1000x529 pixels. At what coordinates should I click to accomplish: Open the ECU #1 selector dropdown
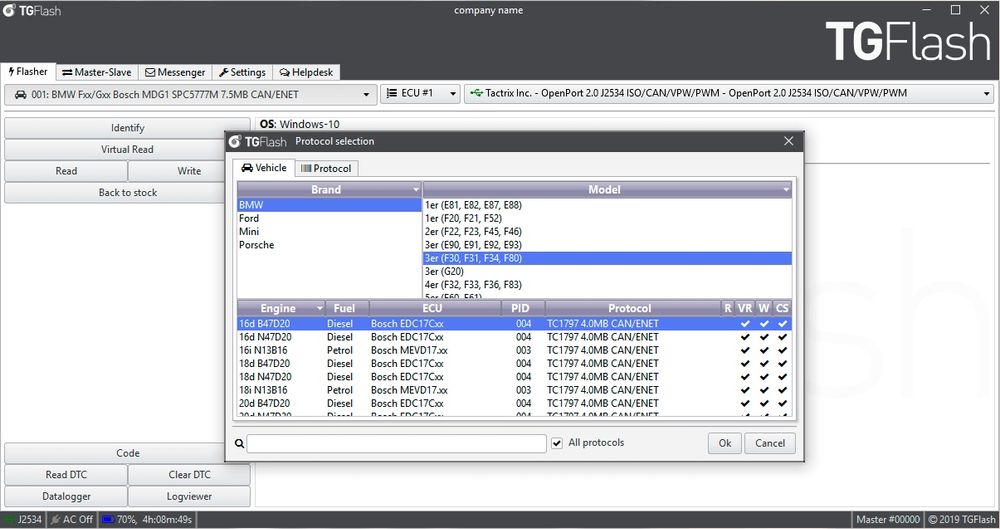pyautogui.click(x=452, y=94)
